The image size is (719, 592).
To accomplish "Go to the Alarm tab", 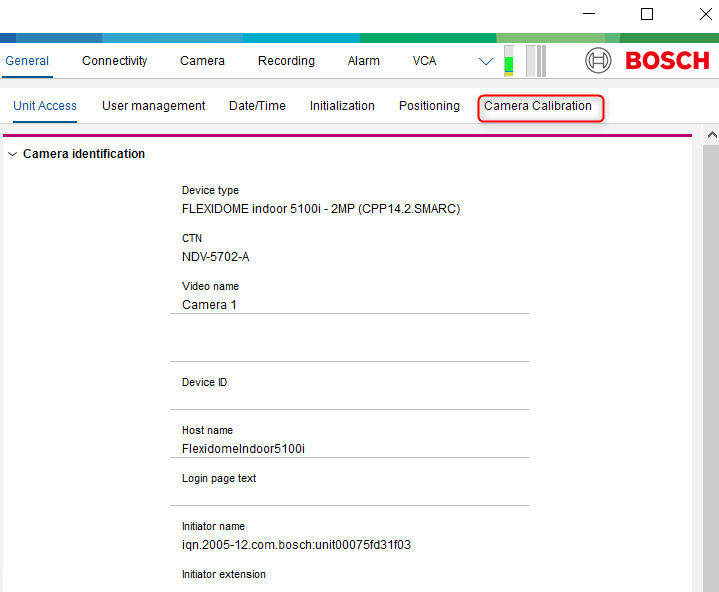I will point(363,61).
